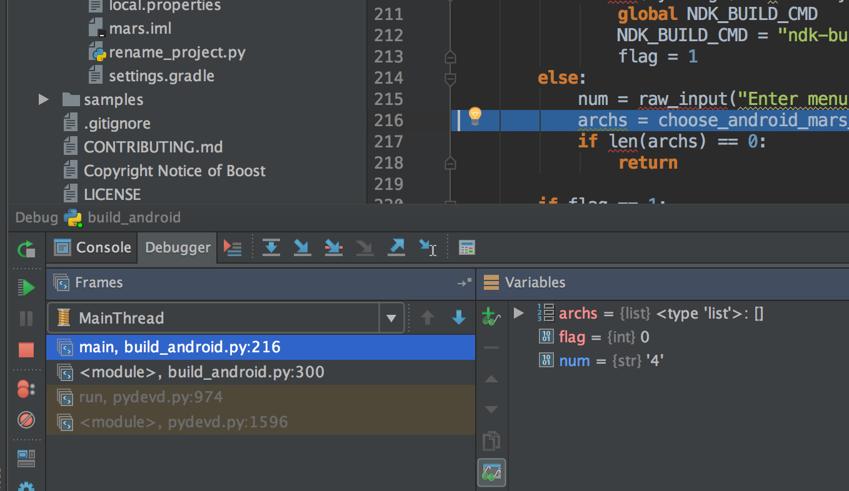This screenshot has width=849, height=491.
Task: Step Into toolbar icon
Action: pyautogui.click(x=302, y=247)
